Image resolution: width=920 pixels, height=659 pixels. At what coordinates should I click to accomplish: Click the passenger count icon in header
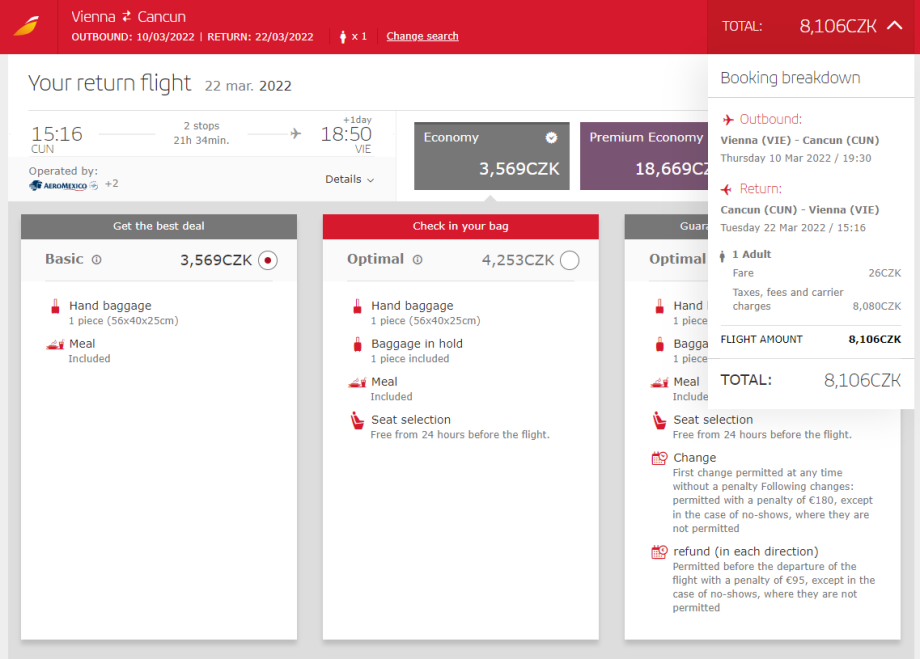click(343, 37)
